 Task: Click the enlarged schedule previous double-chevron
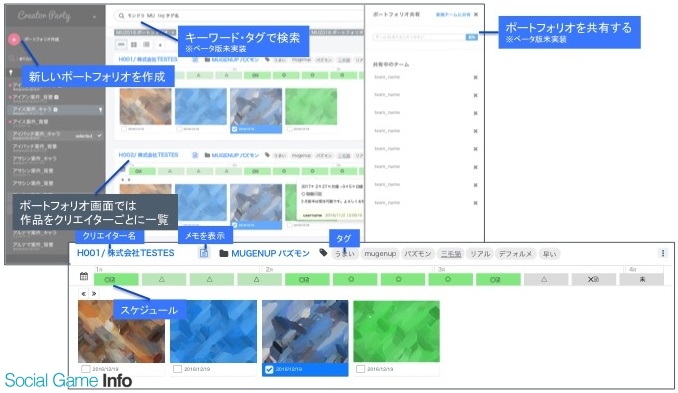coord(83,294)
